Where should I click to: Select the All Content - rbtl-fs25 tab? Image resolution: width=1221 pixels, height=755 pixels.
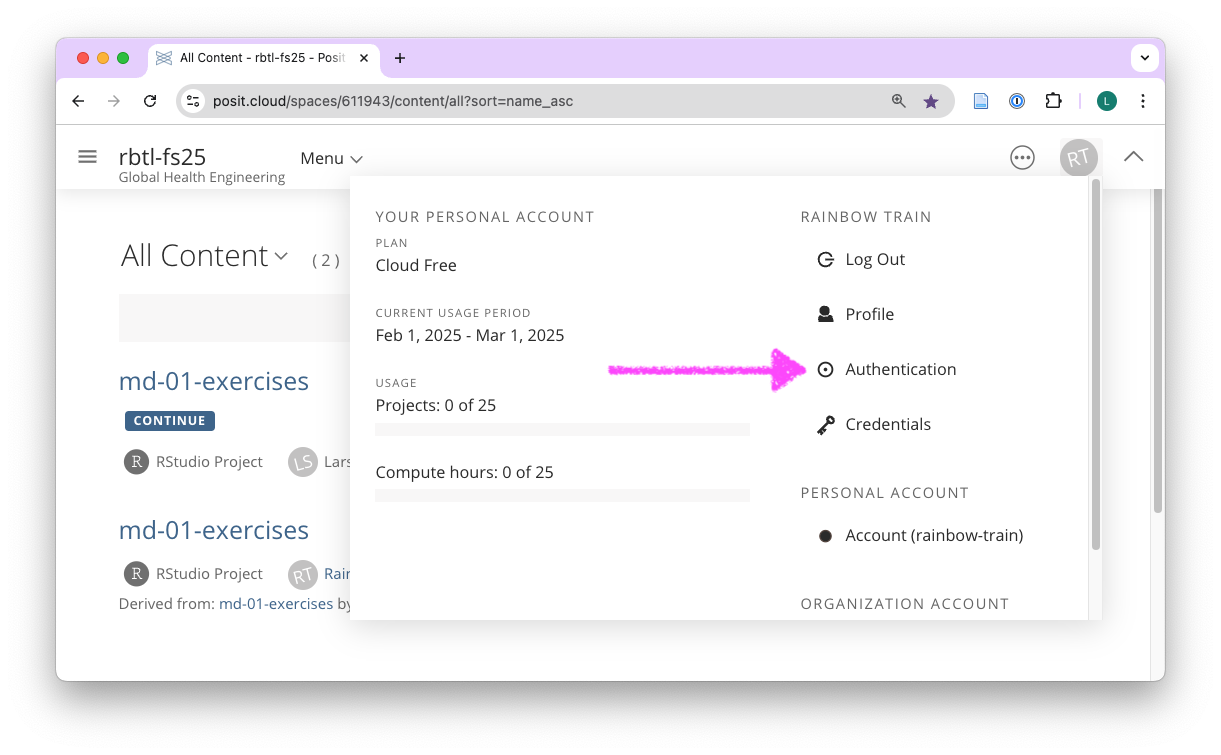point(264,58)
